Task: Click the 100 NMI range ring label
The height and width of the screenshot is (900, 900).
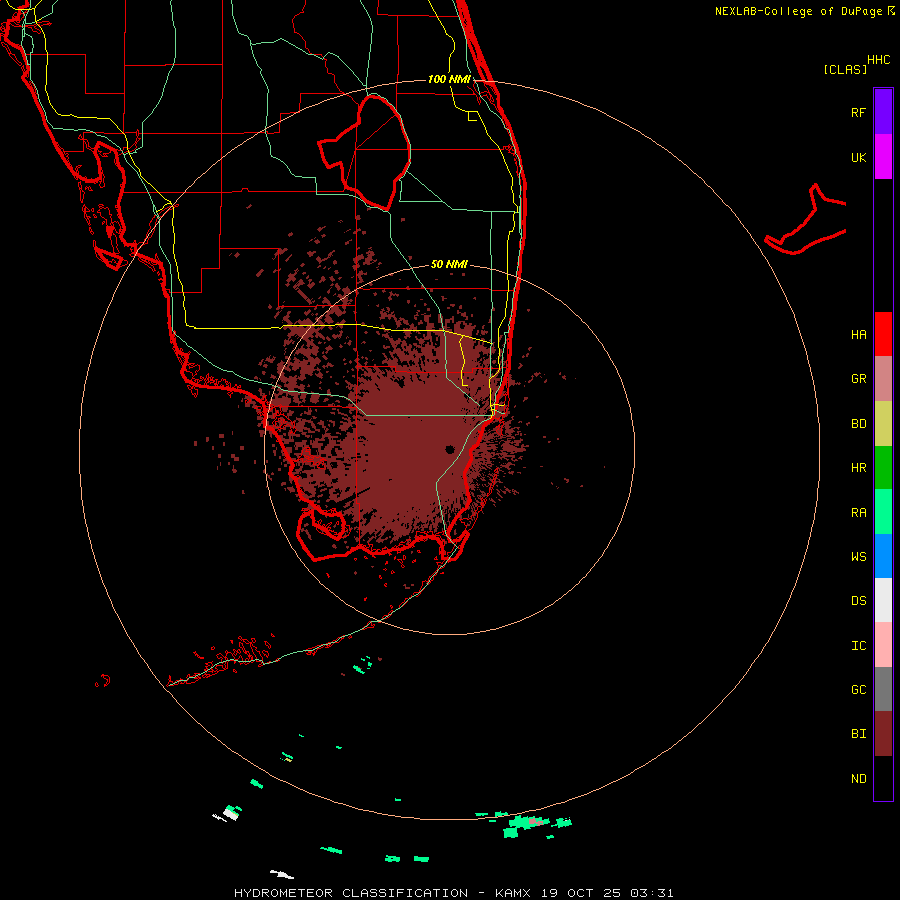Action: [449, 79]
